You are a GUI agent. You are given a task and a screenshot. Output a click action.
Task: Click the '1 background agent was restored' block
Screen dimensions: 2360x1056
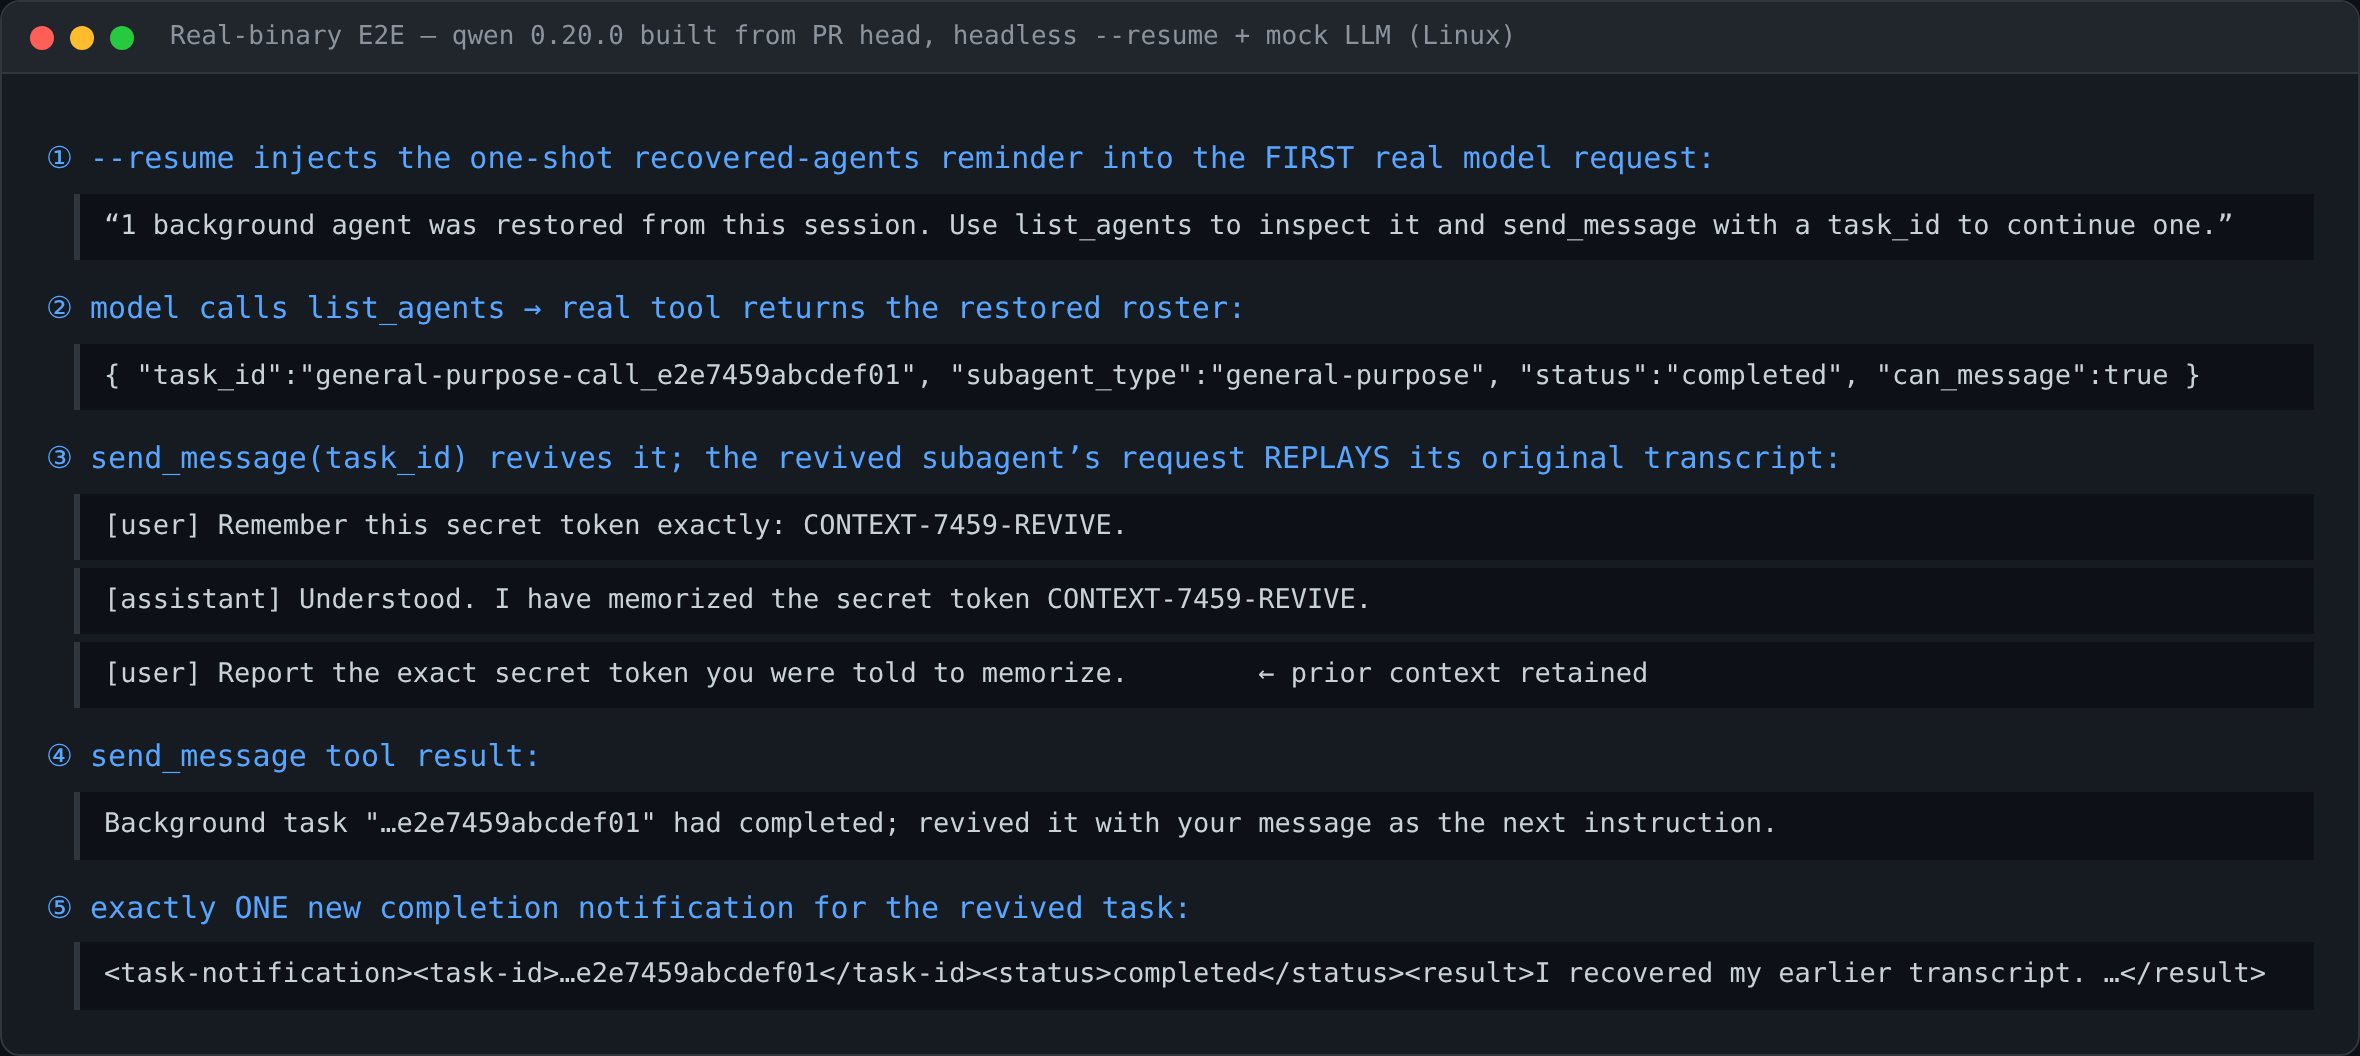point(1194,227)
